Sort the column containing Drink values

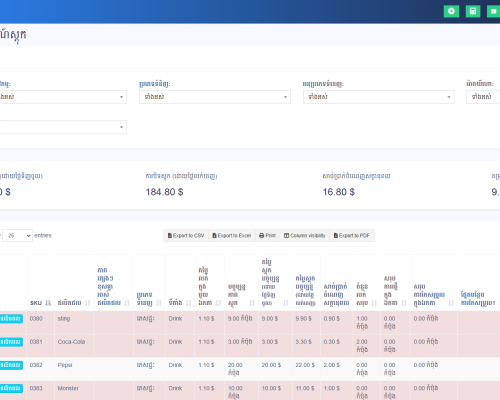pyautogui.click(x=189, y=303)
